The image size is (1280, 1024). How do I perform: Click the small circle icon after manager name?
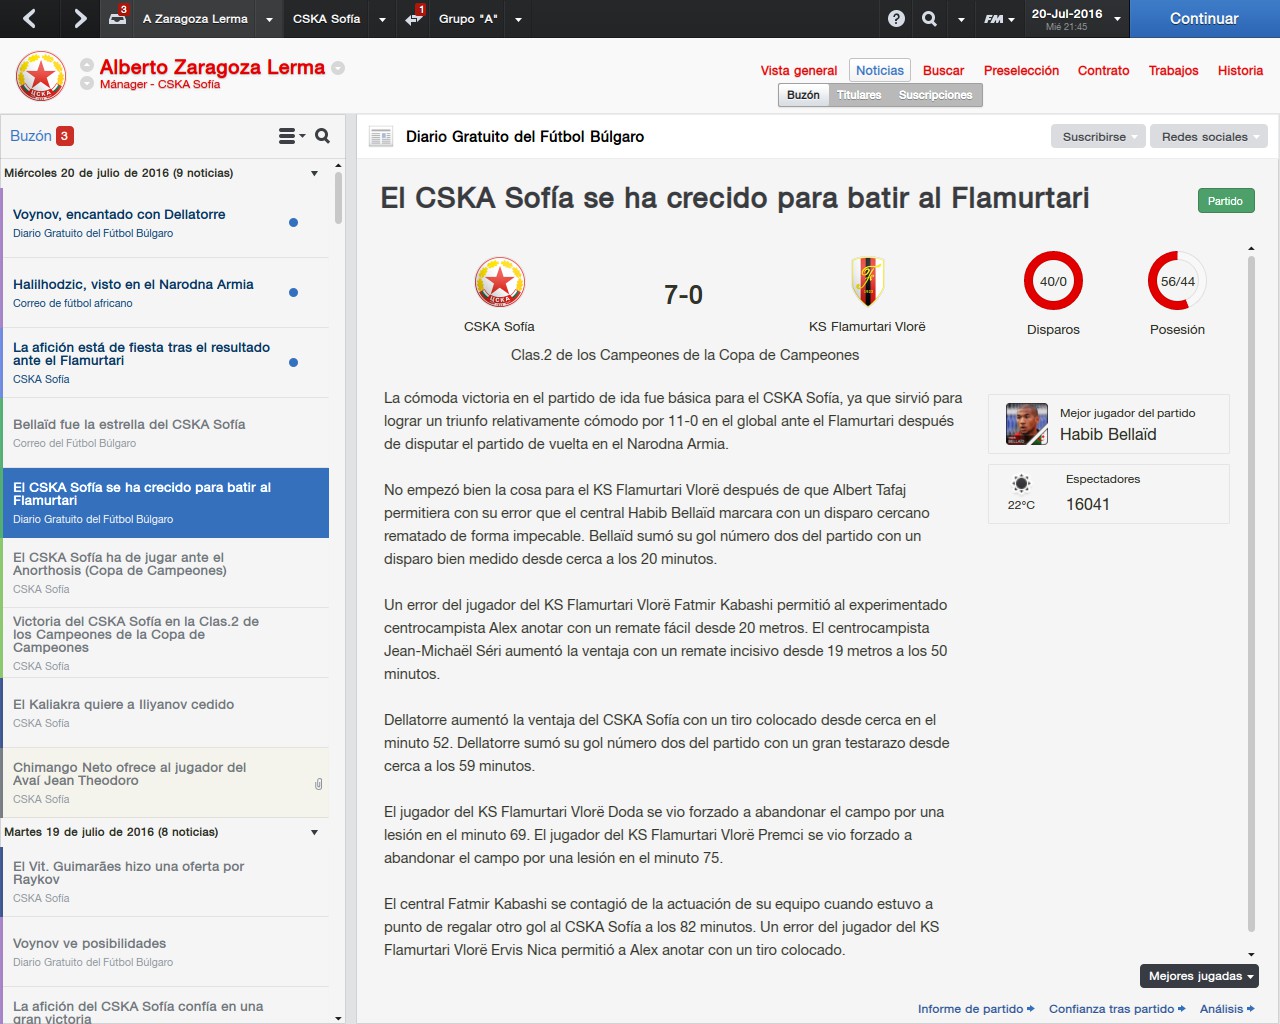[x=338, y=68]
